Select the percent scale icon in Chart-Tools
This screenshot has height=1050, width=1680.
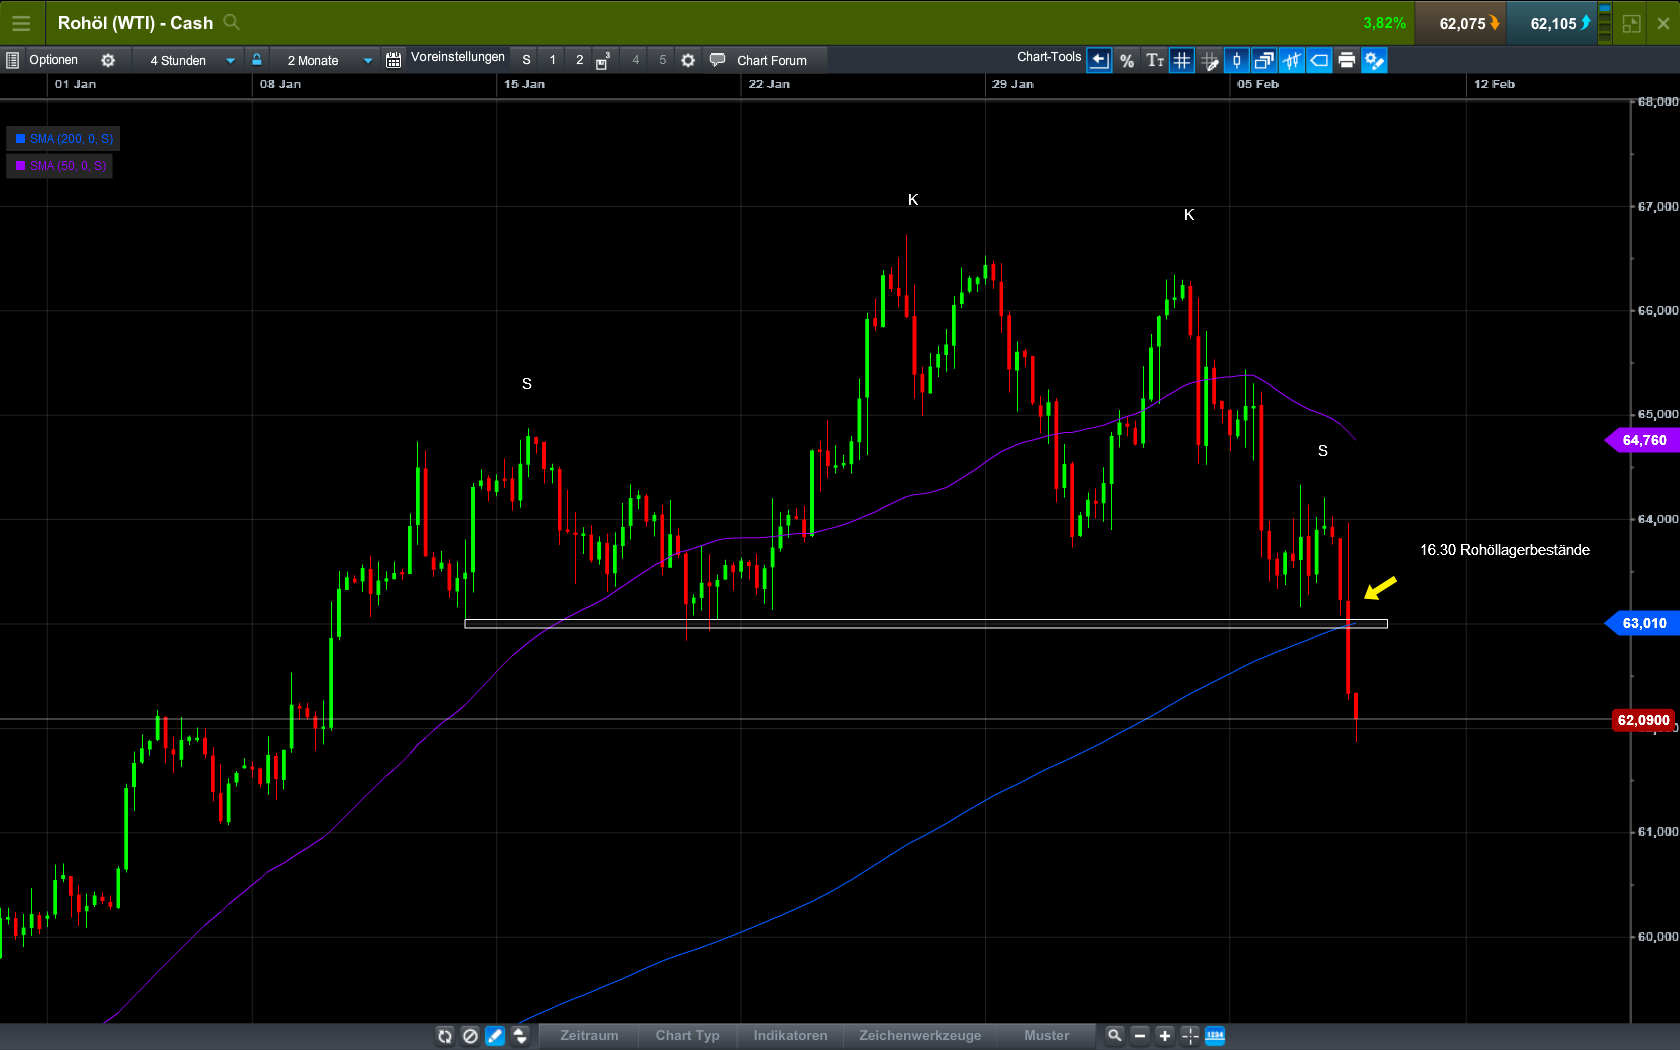1127,60
